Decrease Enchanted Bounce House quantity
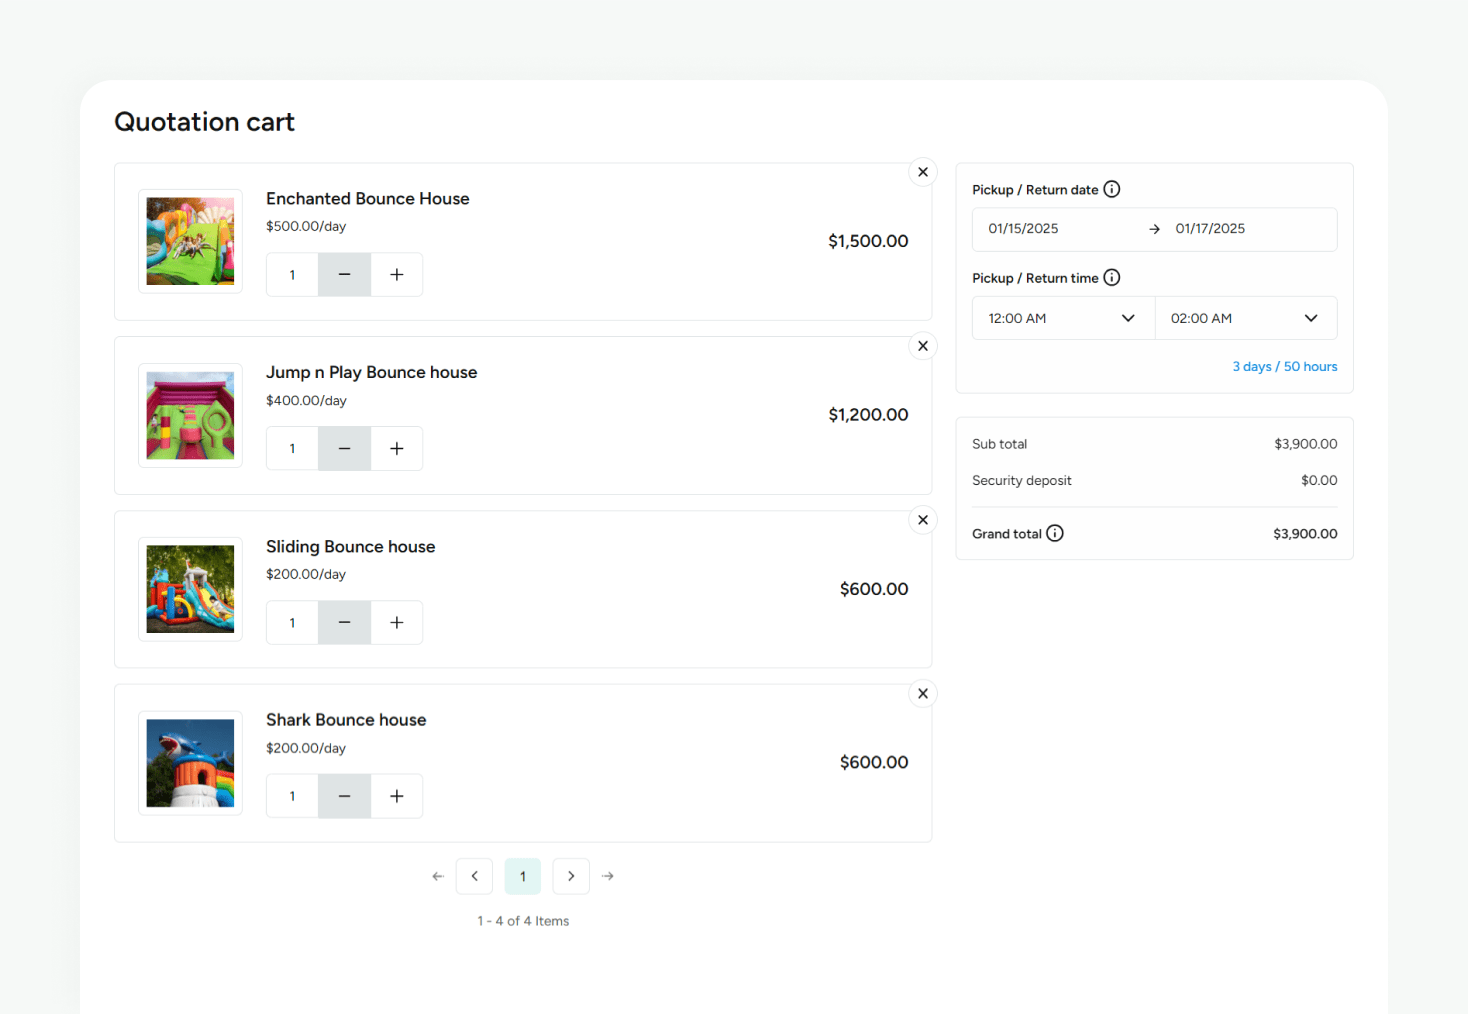 tap(344, 275)
